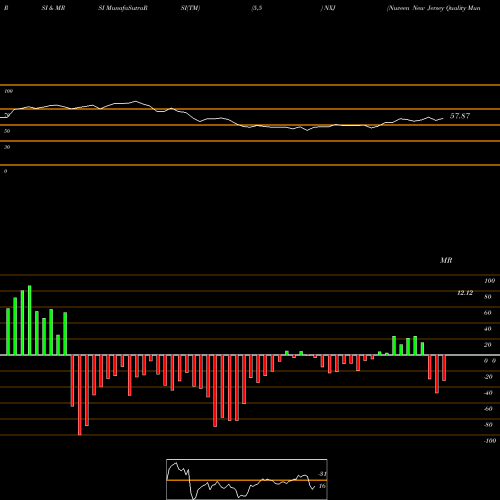This screenshot has width=500, height=500.
Task: Click the 0 label on RSI axis
Action: [5, 171]
